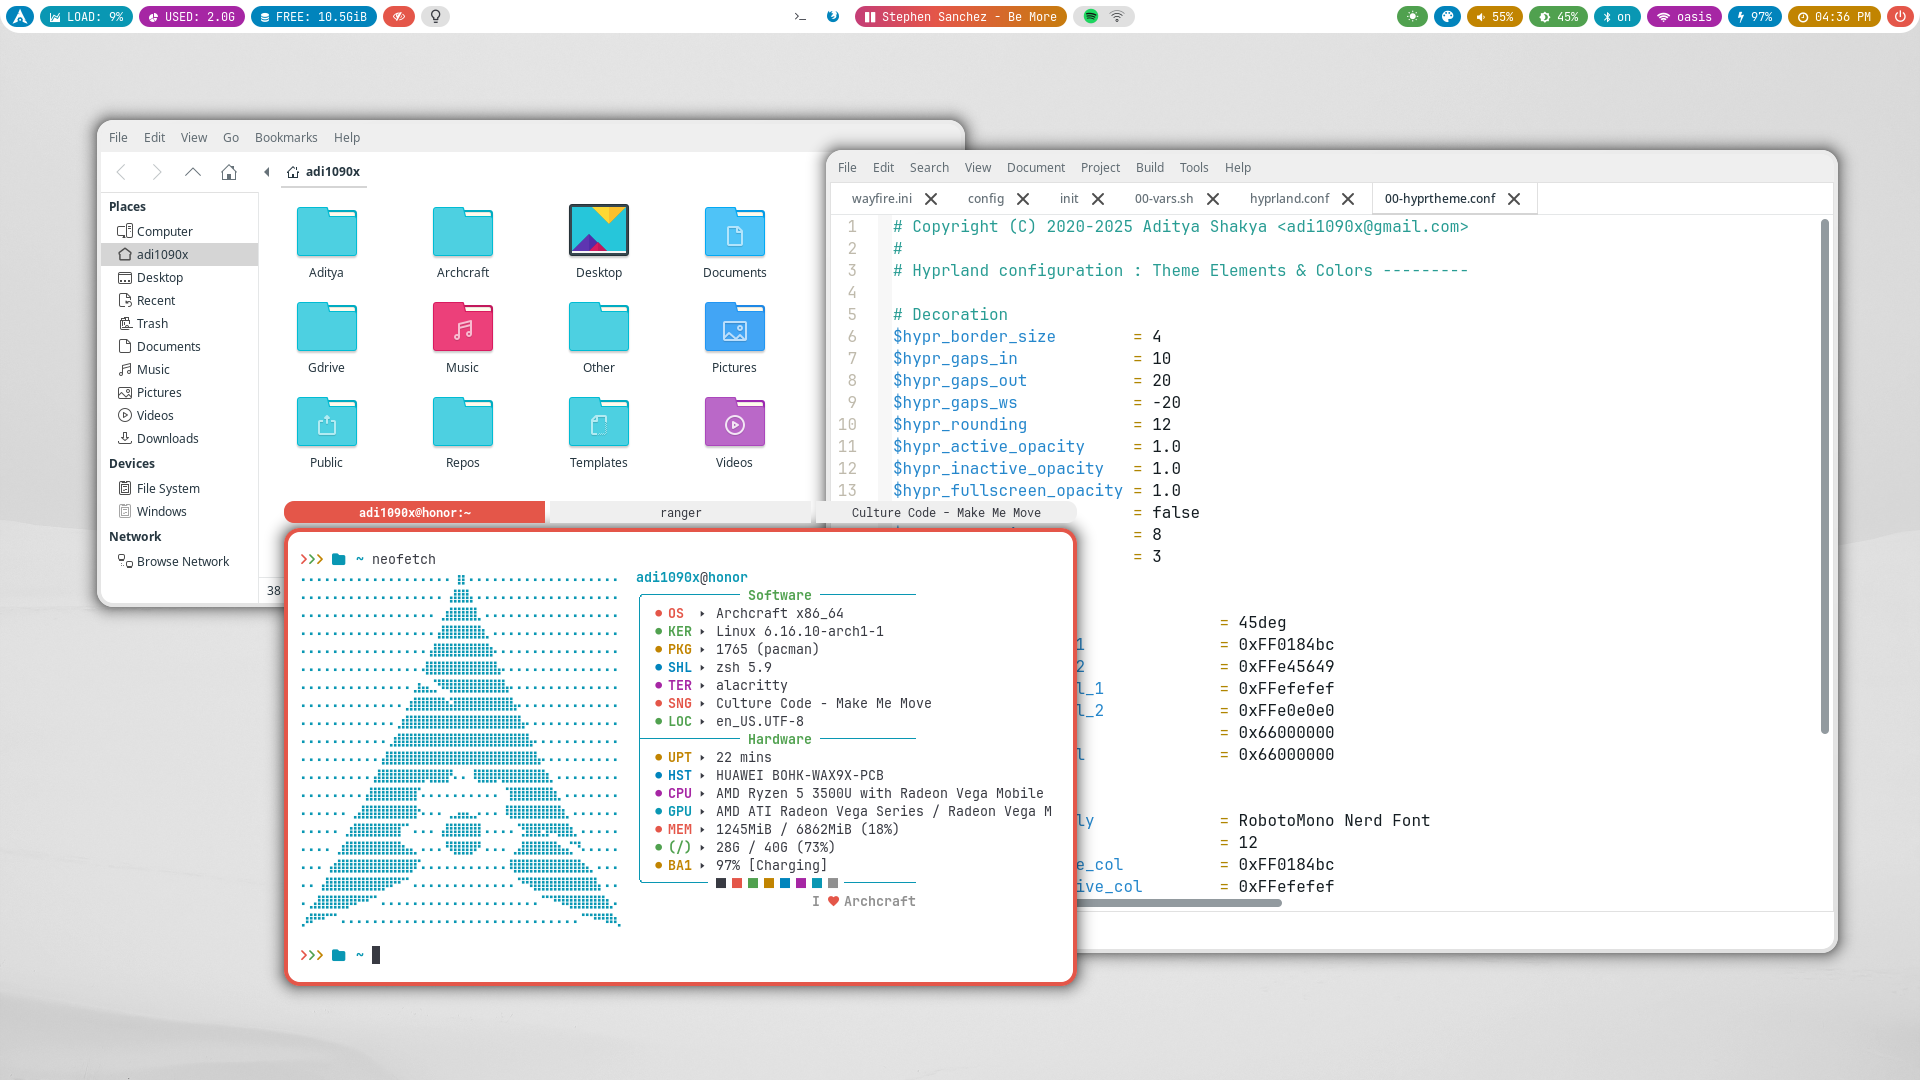Click the red power button in top bar
This screenshot has height=1080, width=1920.
[x=1900, y=16]
